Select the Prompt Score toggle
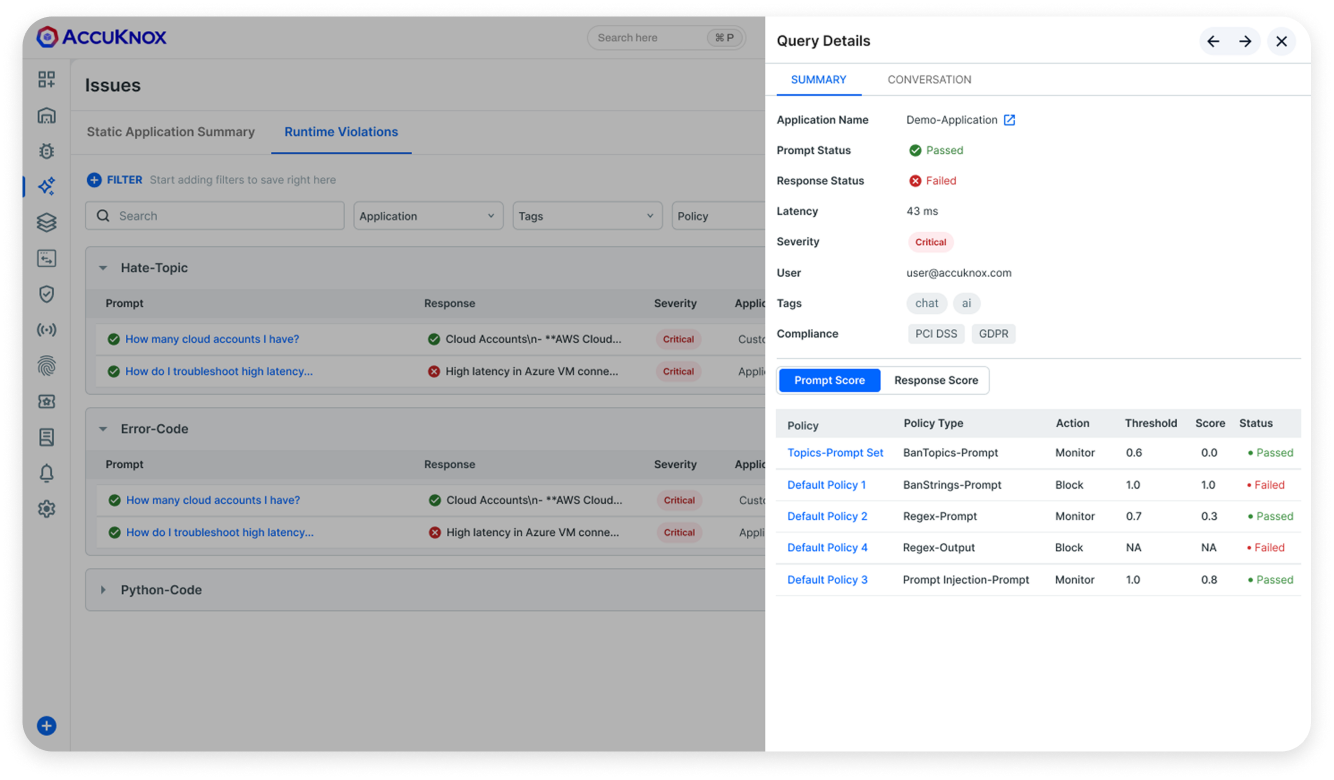The image size is (1334, 780). click(829, 380)
